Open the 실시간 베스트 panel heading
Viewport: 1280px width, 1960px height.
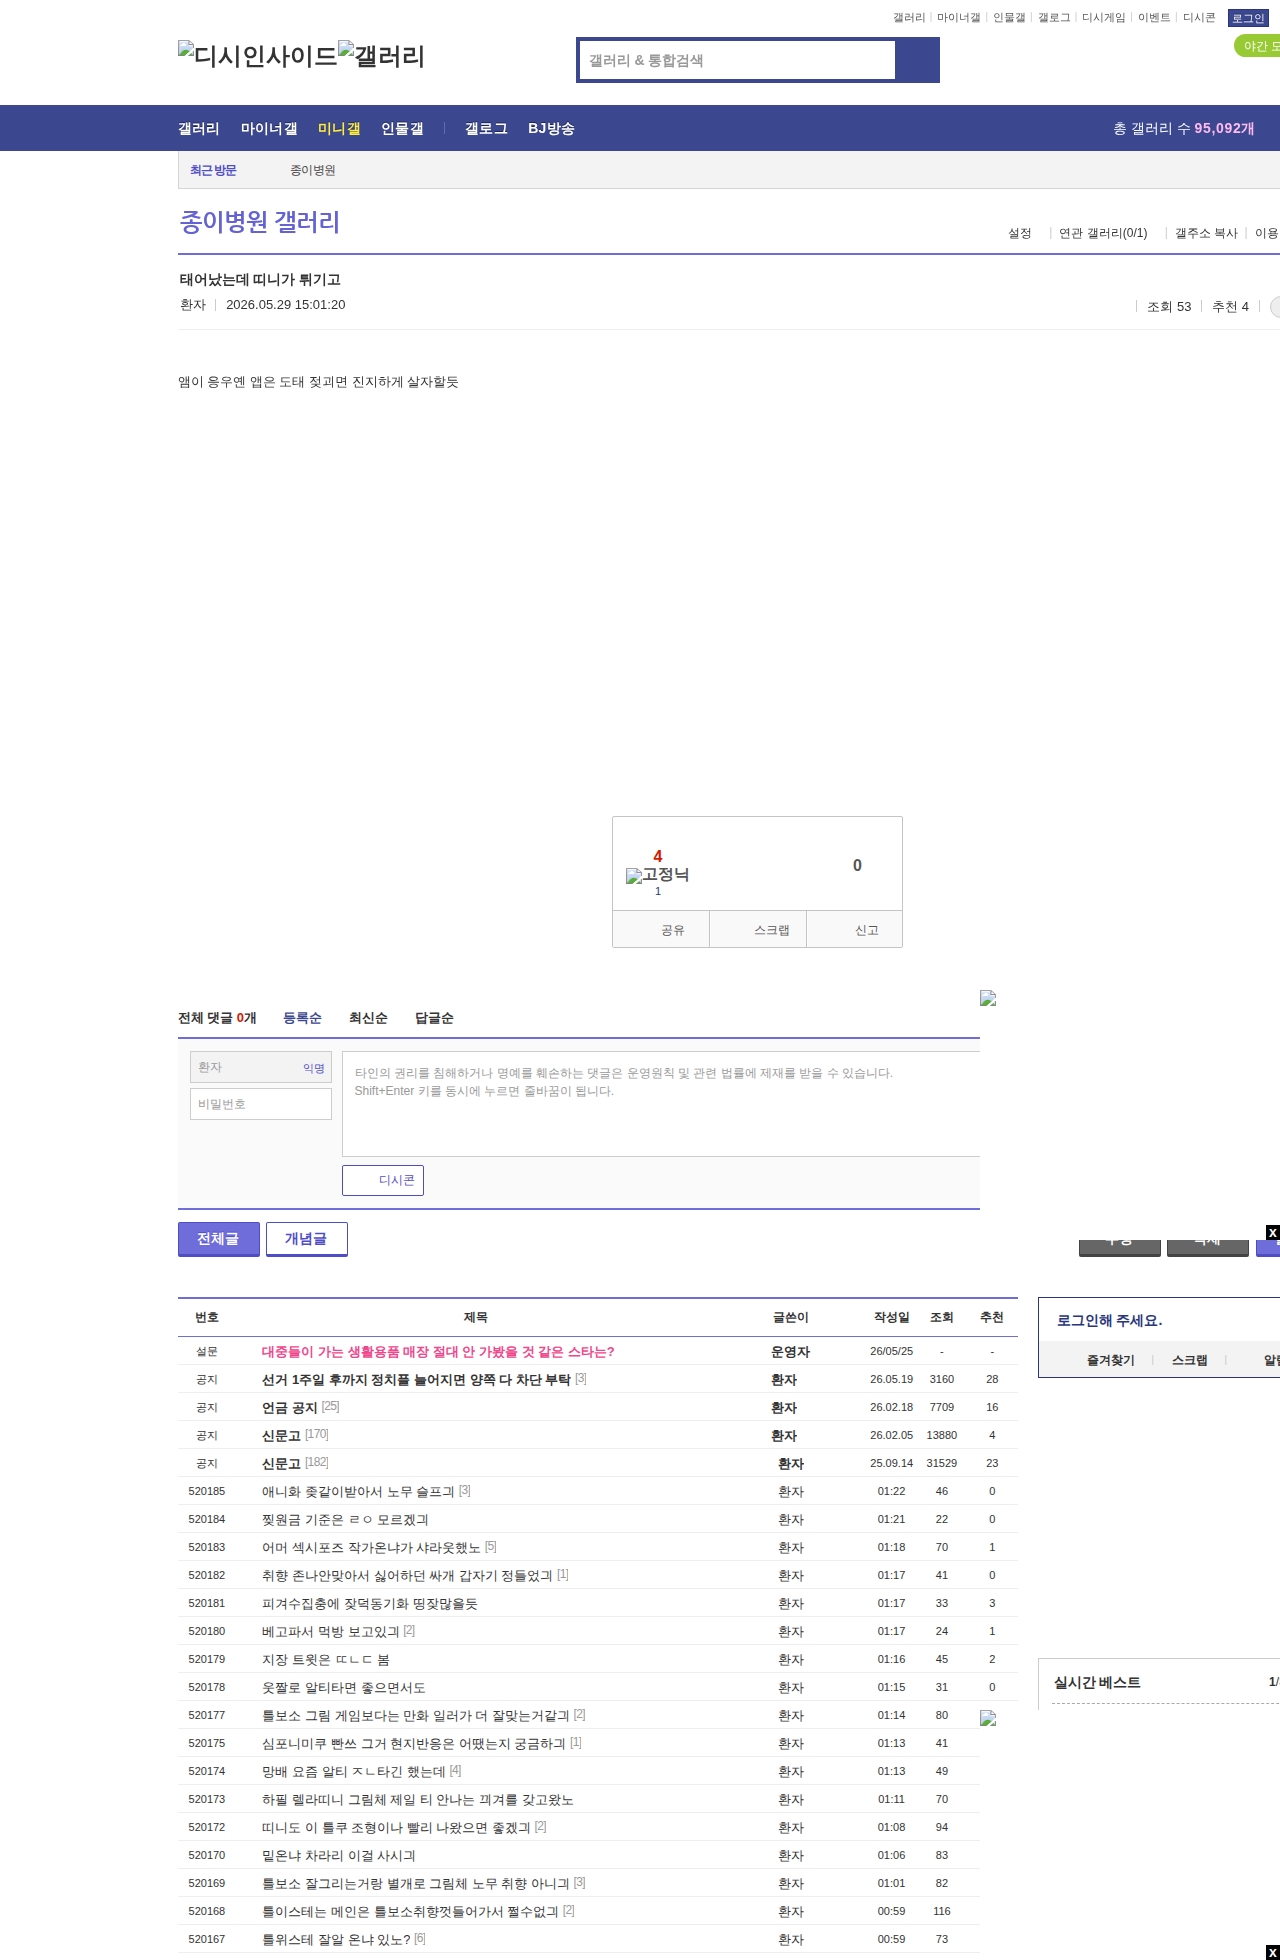click(x=1097, y=1682)
